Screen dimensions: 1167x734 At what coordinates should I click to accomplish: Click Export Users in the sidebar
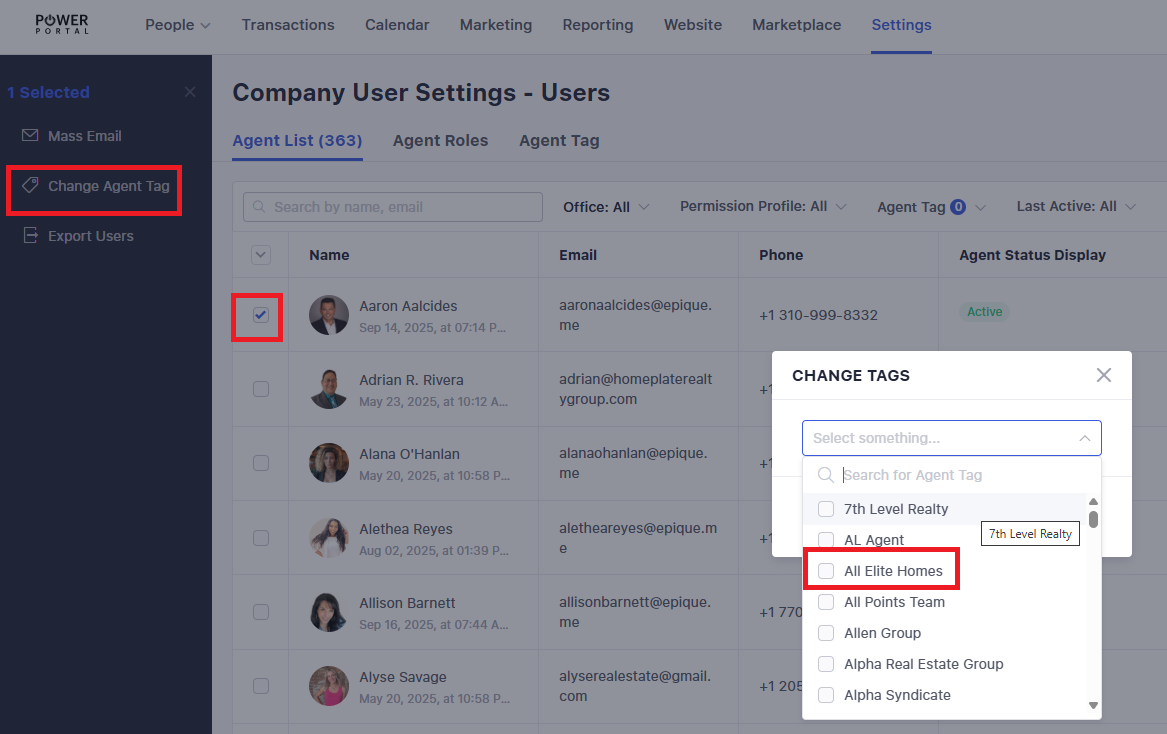90,236
